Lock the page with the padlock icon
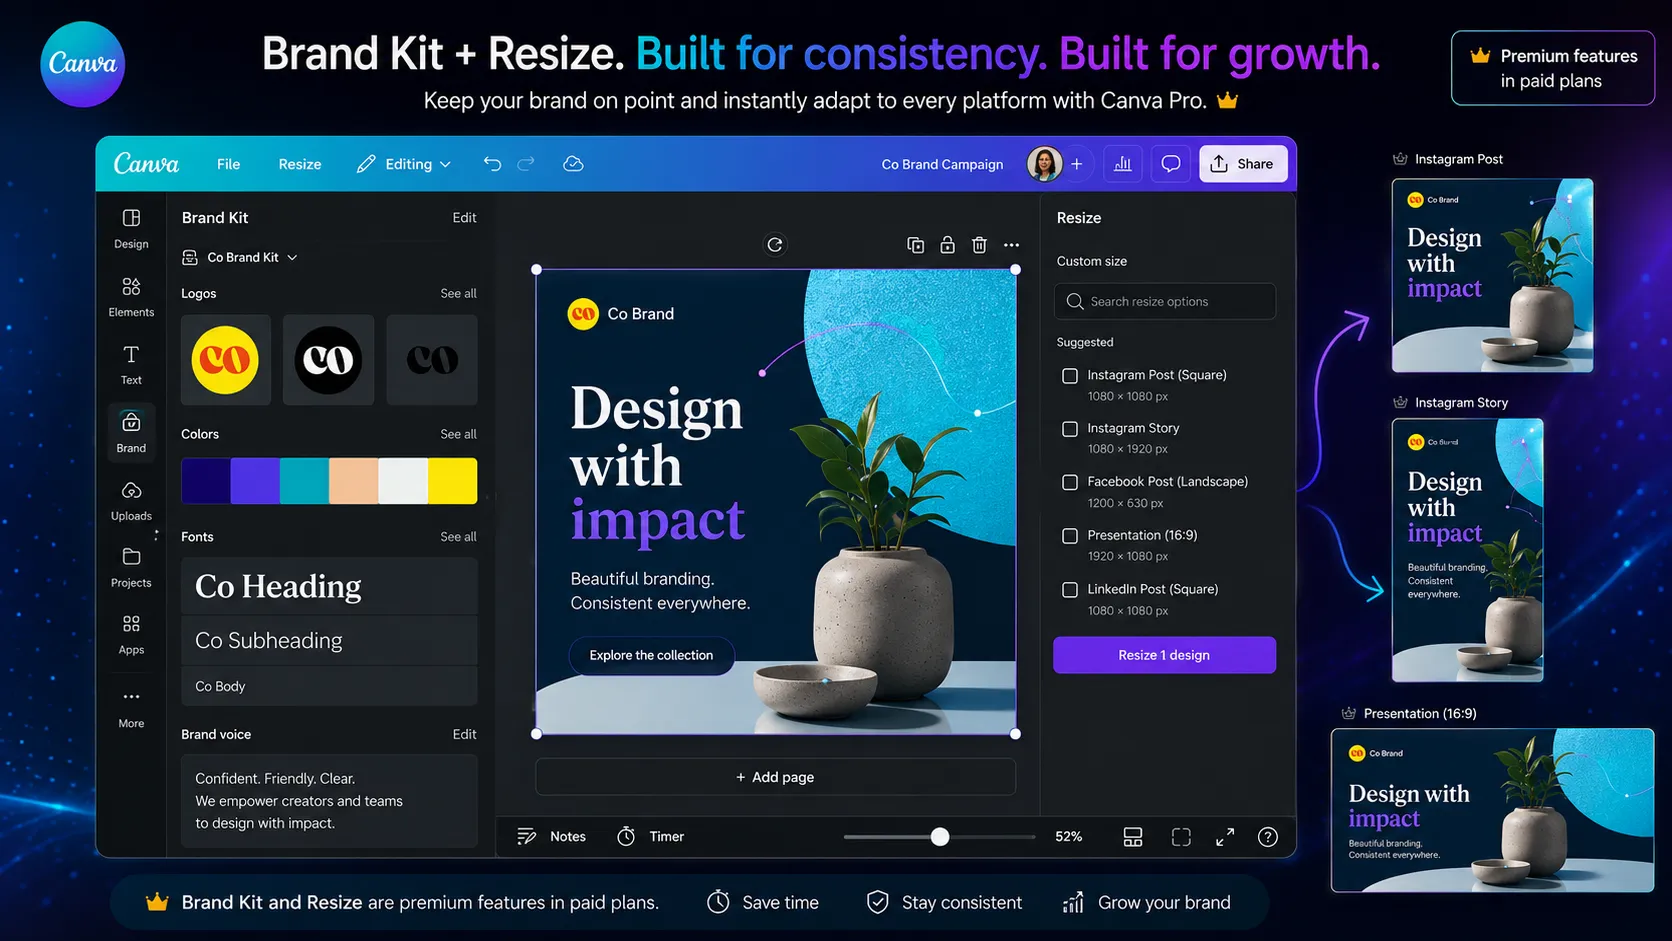 coord(947,245)
